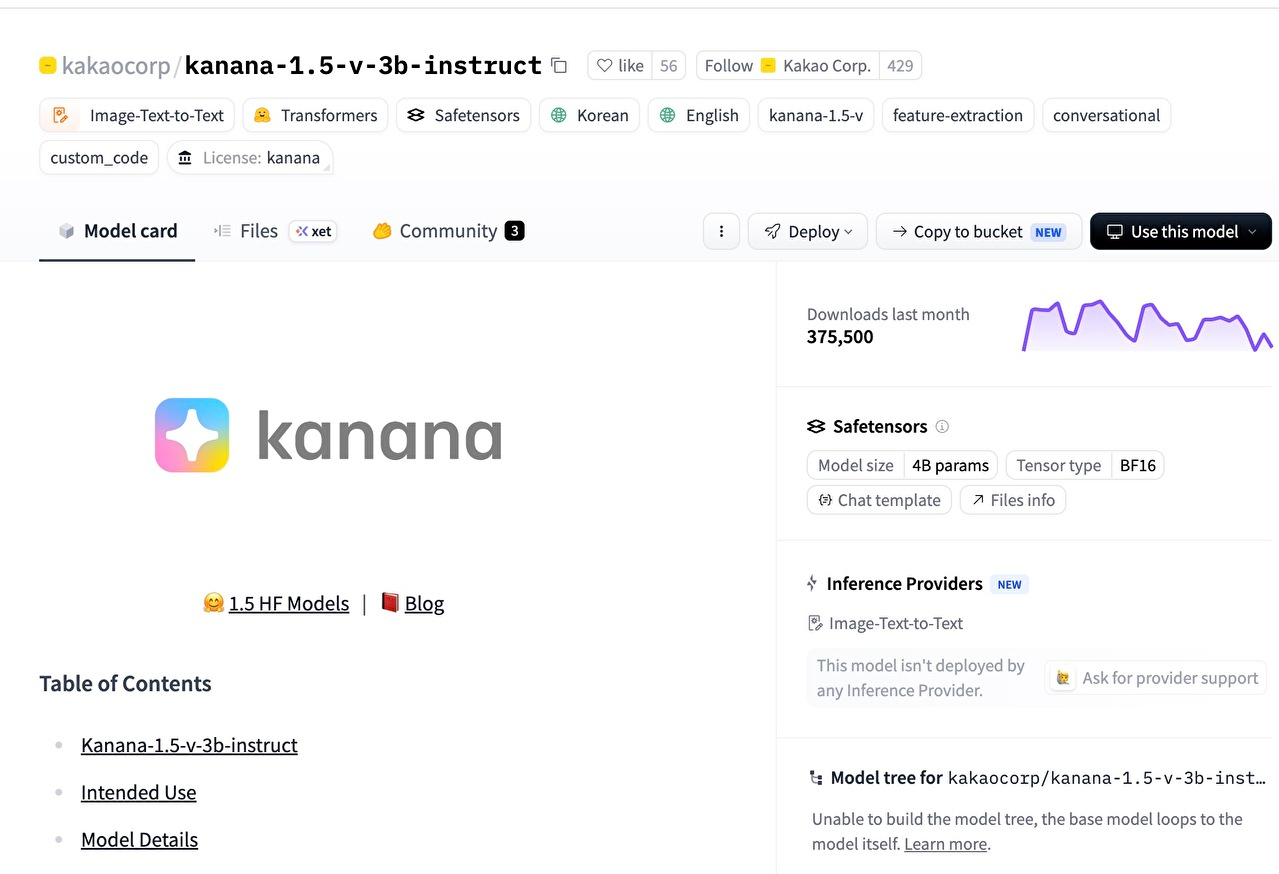Select the Image-Text-to-Text tag icon
This screenshot has width=1279, height=874.
(61, 115)
